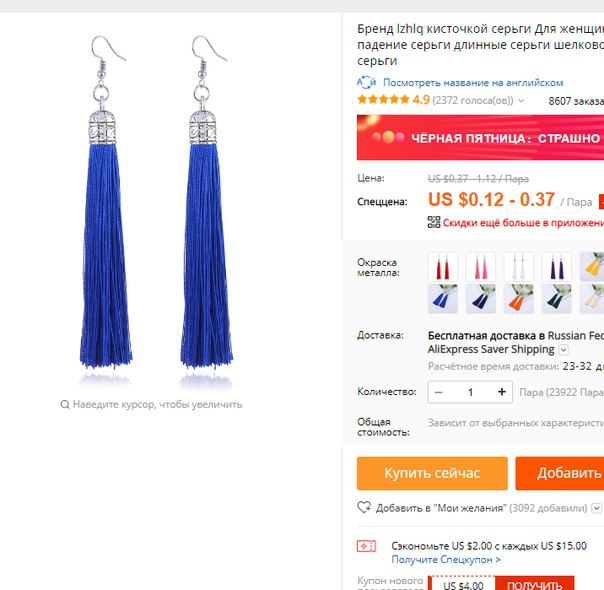Screen dimensions: 604x590
Task: Click the quantity input field
Action: (470, 392)
